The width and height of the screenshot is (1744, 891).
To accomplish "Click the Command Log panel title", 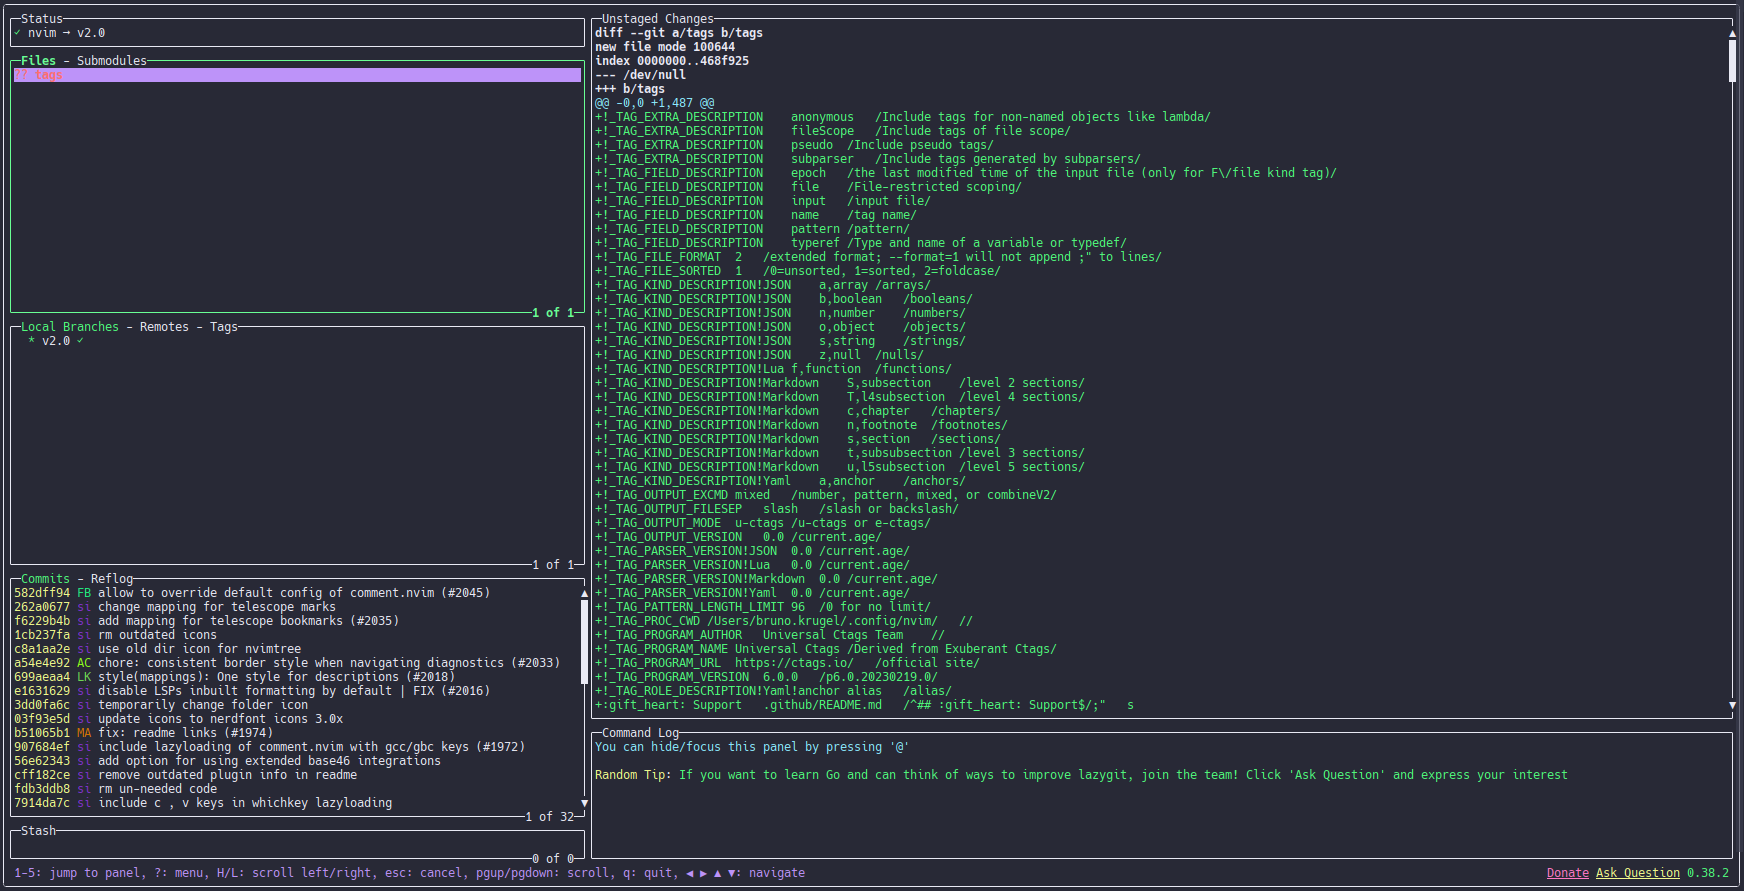I will [x=640, y=733].
